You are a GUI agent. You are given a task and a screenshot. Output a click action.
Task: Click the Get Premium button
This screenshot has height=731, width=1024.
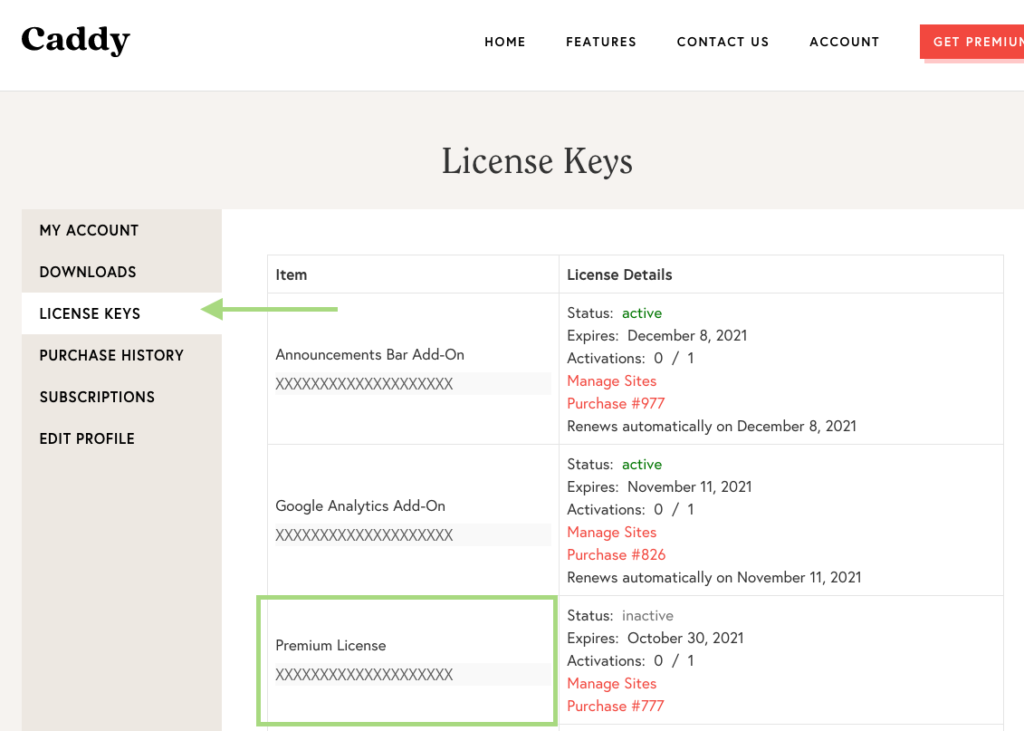click(972, 42)
